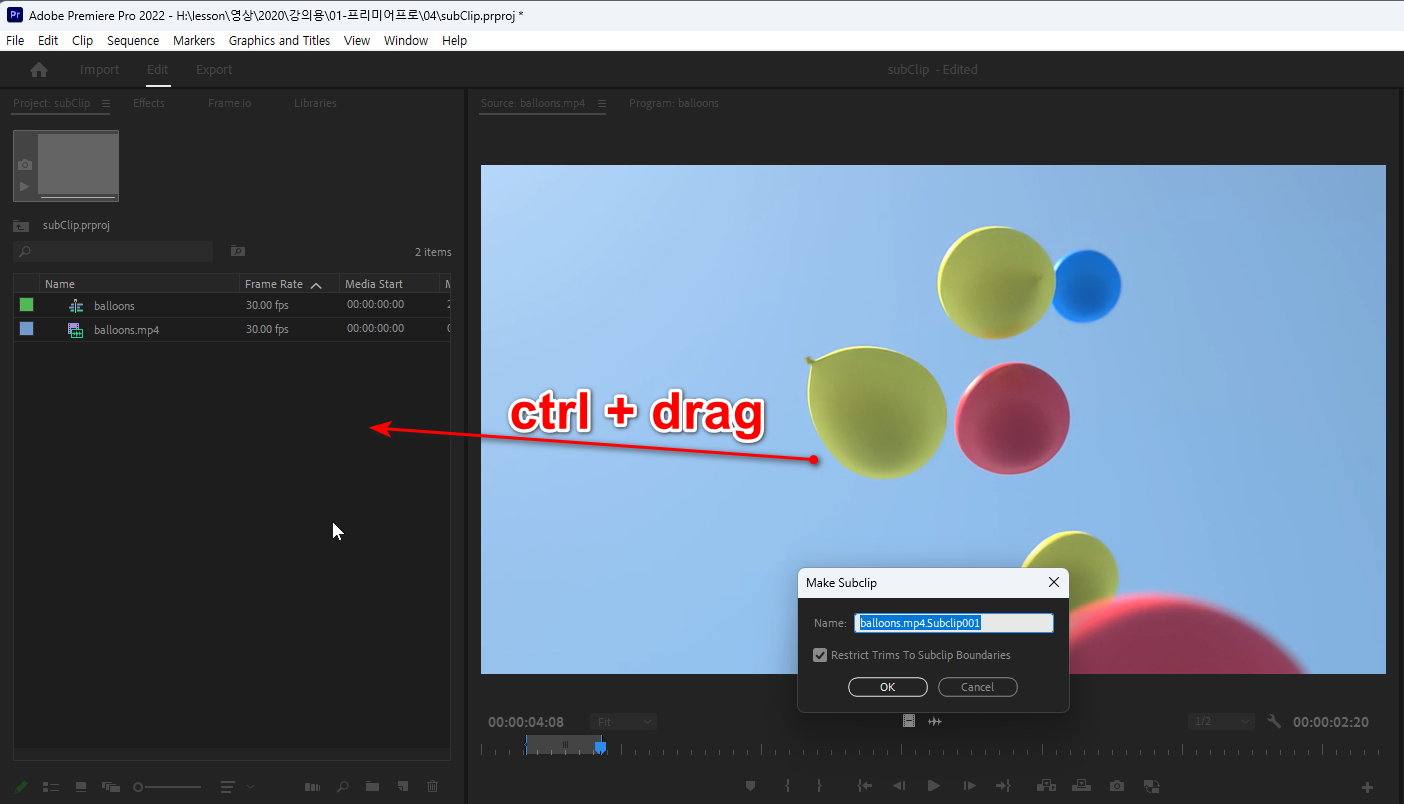
Task: Switch Project panel to icon view
Action: [81, 787]
